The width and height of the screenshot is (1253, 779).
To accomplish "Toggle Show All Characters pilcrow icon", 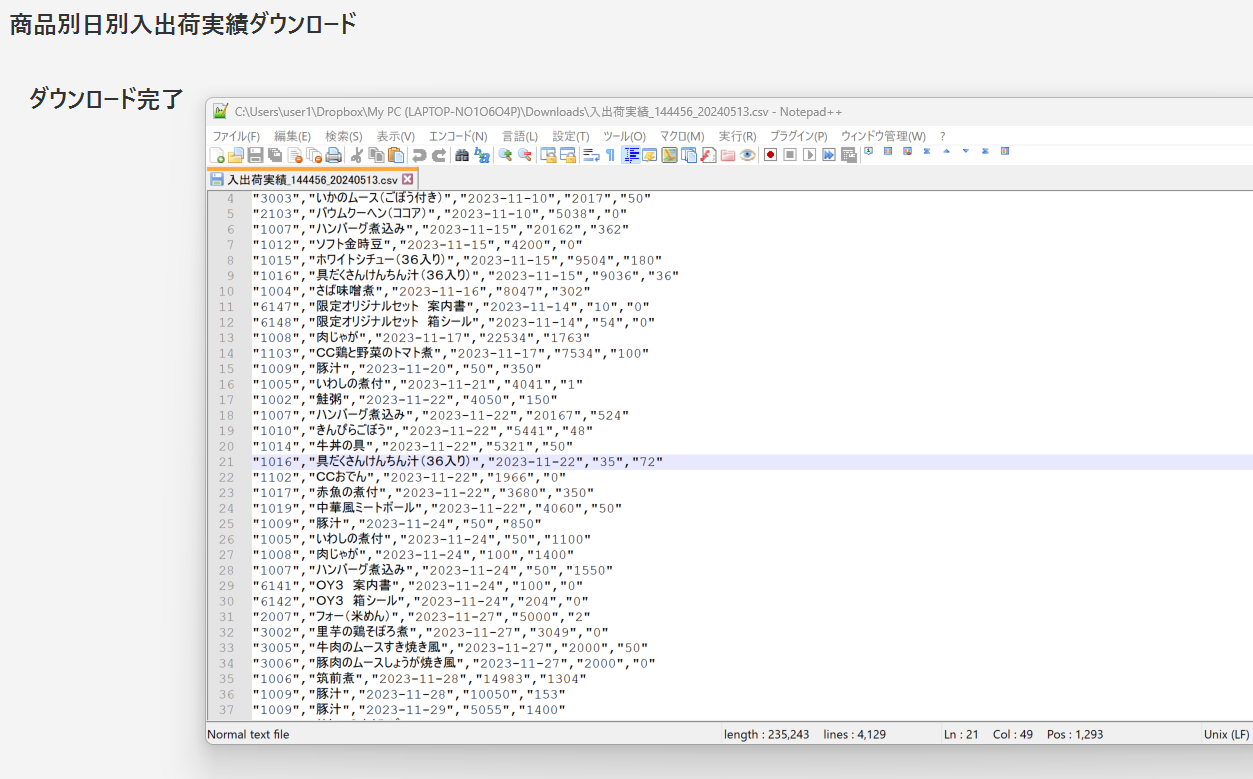I will (610, 155).
